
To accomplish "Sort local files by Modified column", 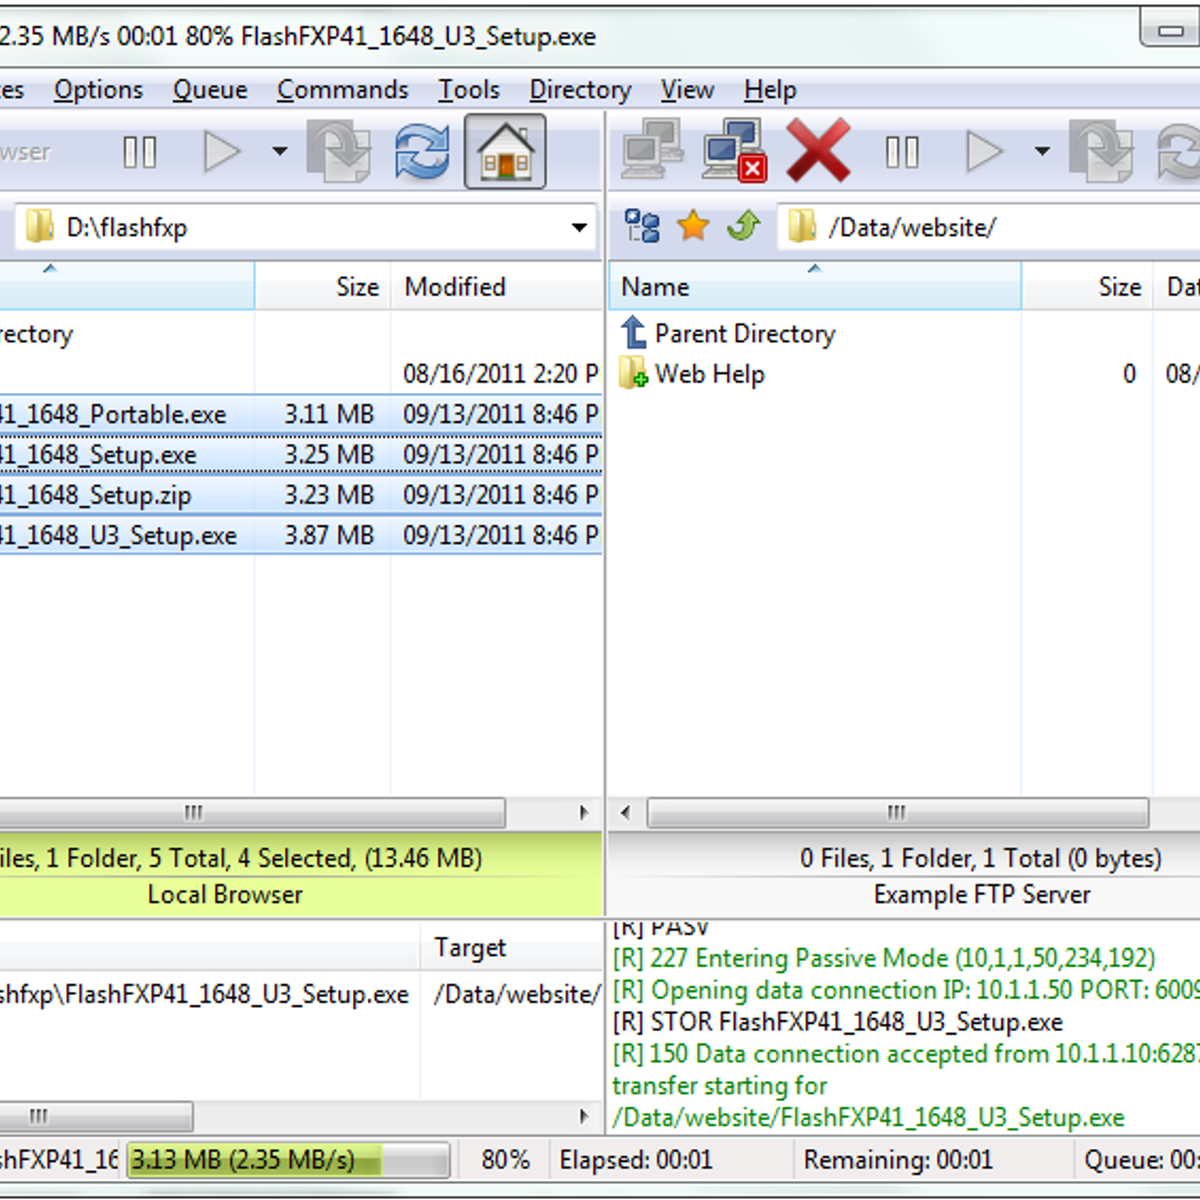I will pos(455,287).
